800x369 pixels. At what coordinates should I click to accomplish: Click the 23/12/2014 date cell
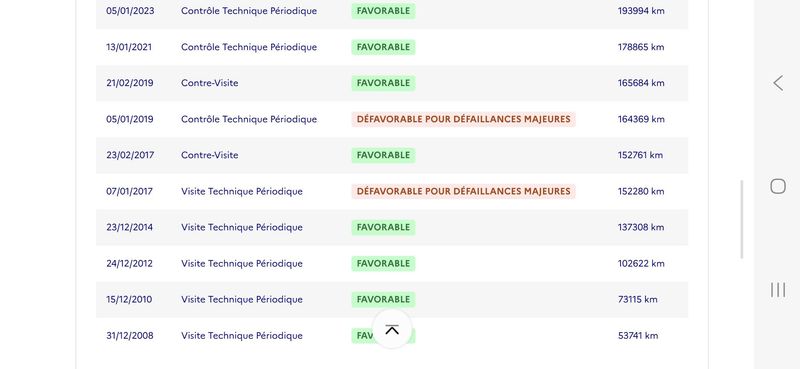[129, 227]
